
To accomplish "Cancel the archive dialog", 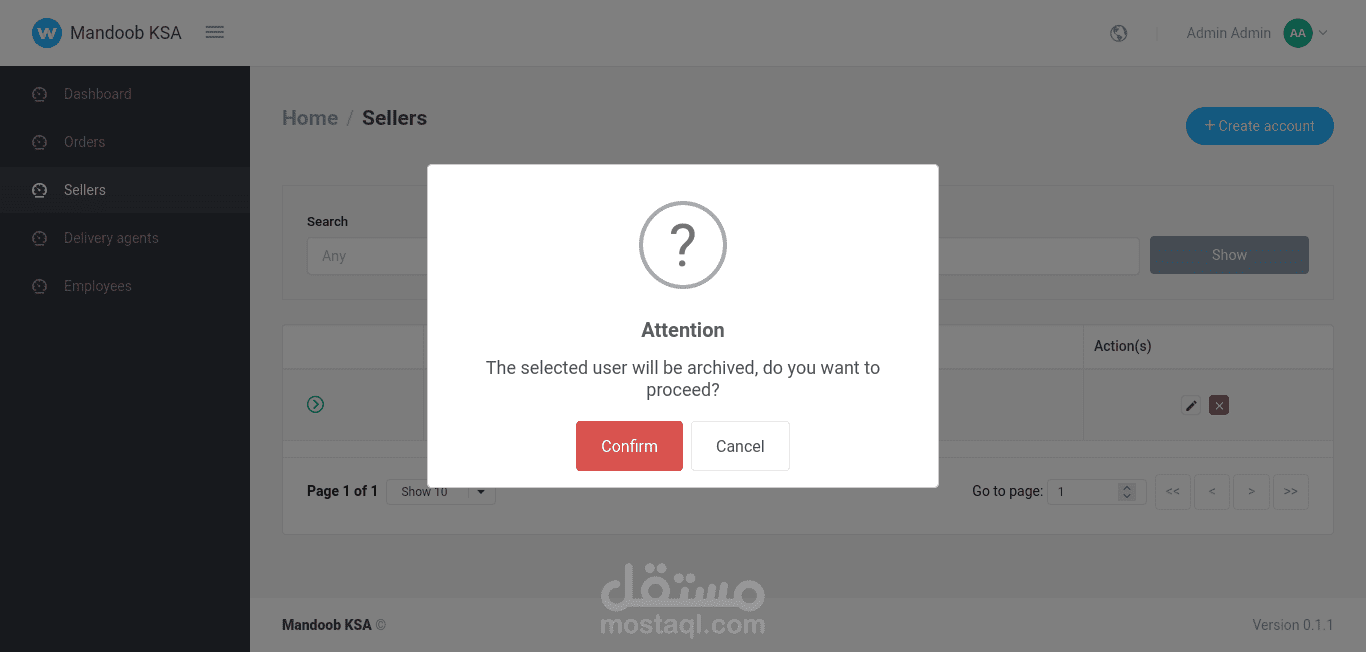I will 740,446.
